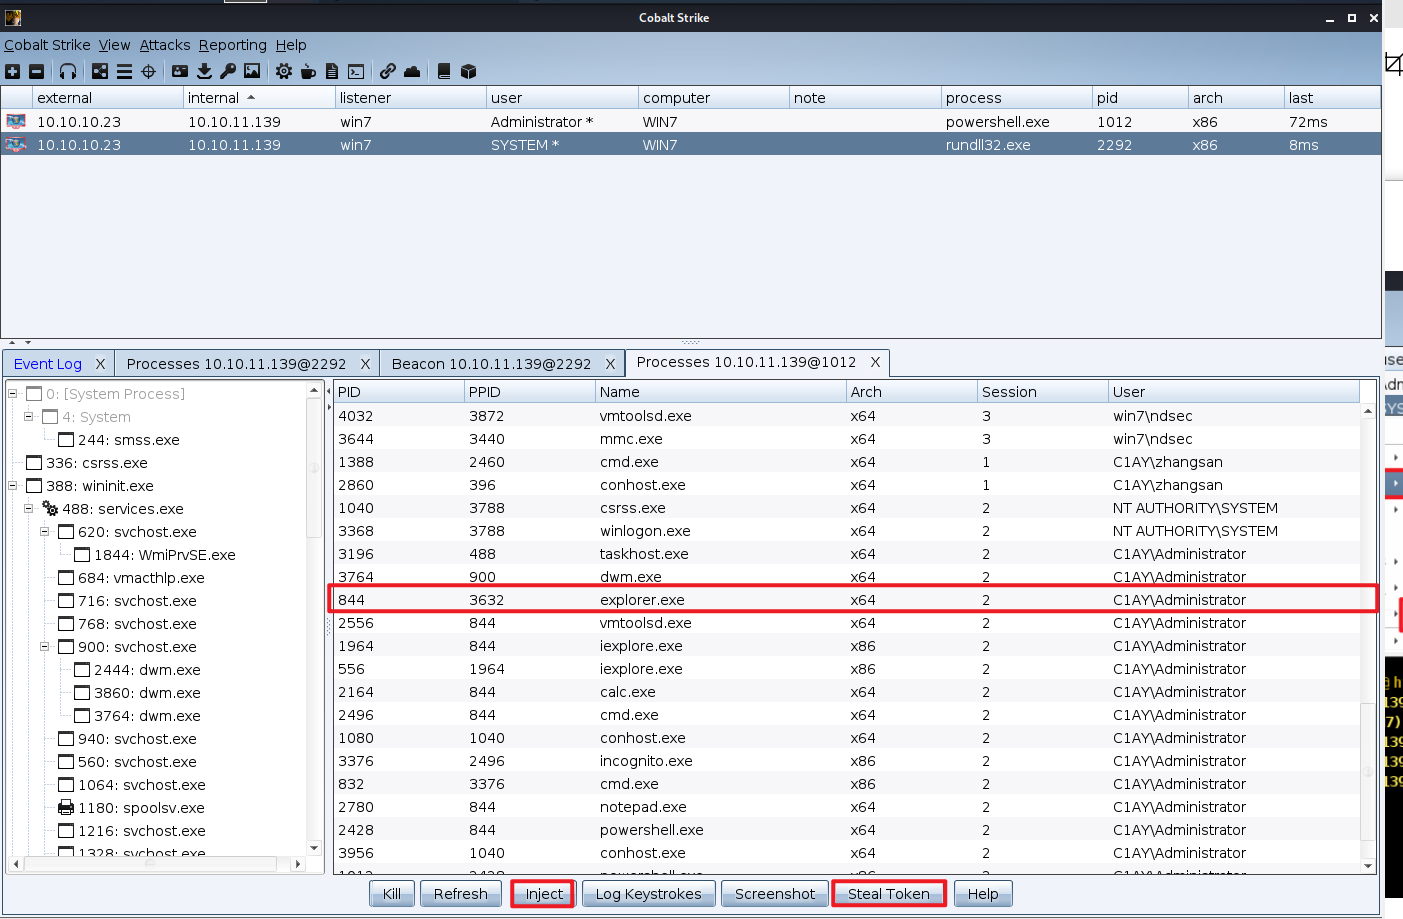
Task: Click the Refresh button
Action: [460, 894]
